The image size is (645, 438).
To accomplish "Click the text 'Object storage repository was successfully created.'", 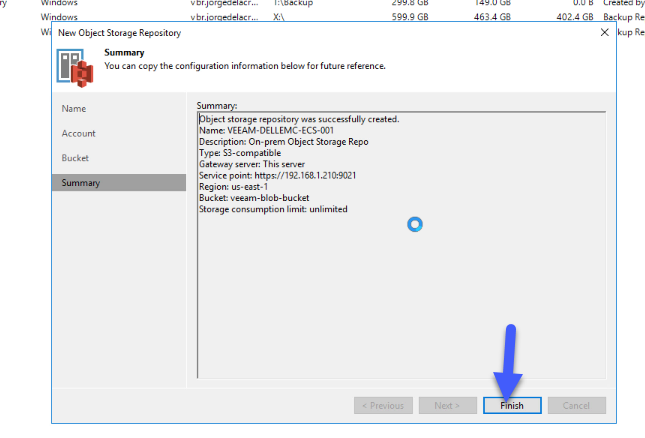I will pyautogui.click(x=299, y=119).
